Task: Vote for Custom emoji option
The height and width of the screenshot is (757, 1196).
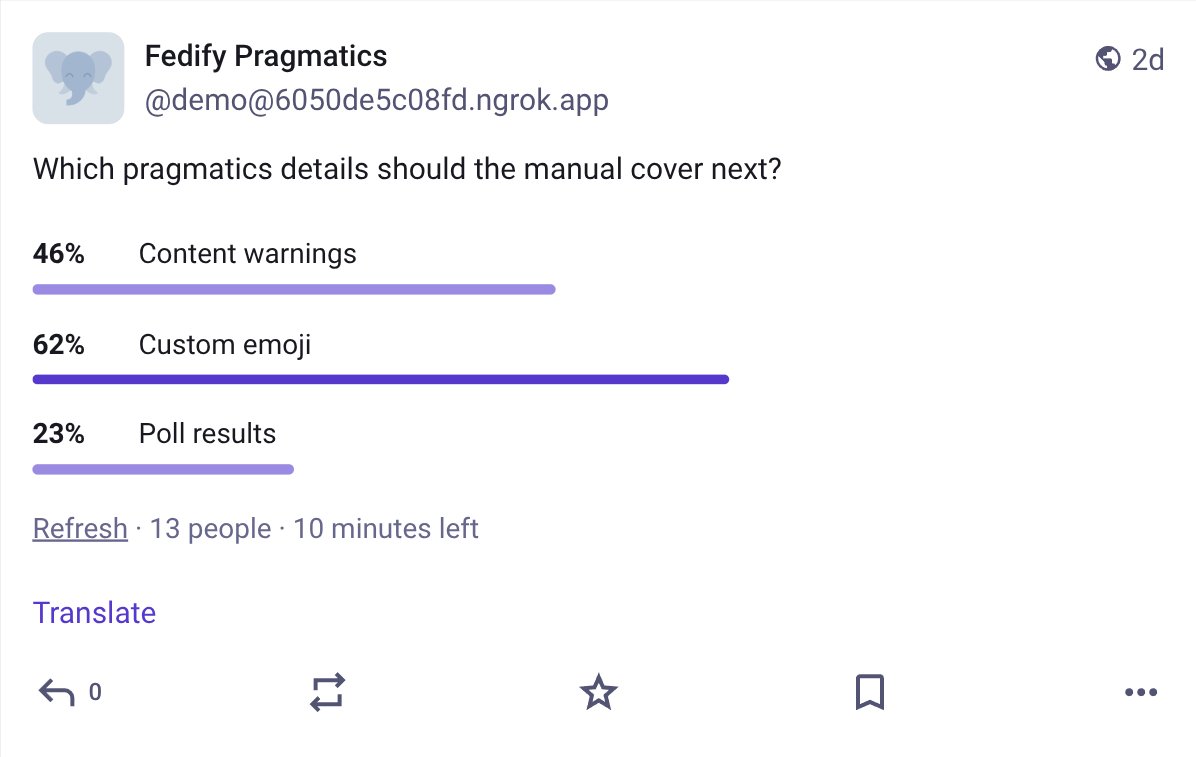Action: click(224, 345)
